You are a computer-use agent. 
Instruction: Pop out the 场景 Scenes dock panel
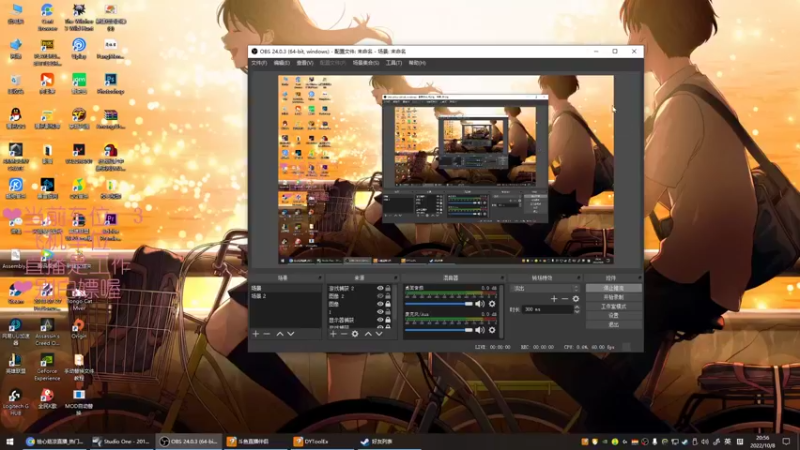coord(320,278)
